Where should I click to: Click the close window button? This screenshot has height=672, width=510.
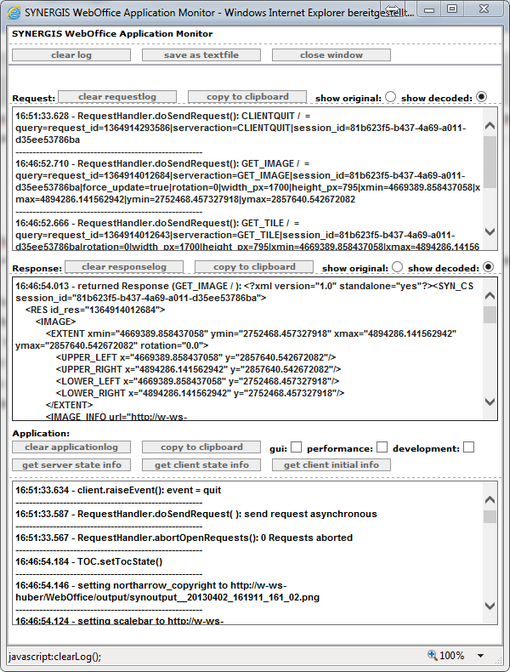tap(331, 55)
